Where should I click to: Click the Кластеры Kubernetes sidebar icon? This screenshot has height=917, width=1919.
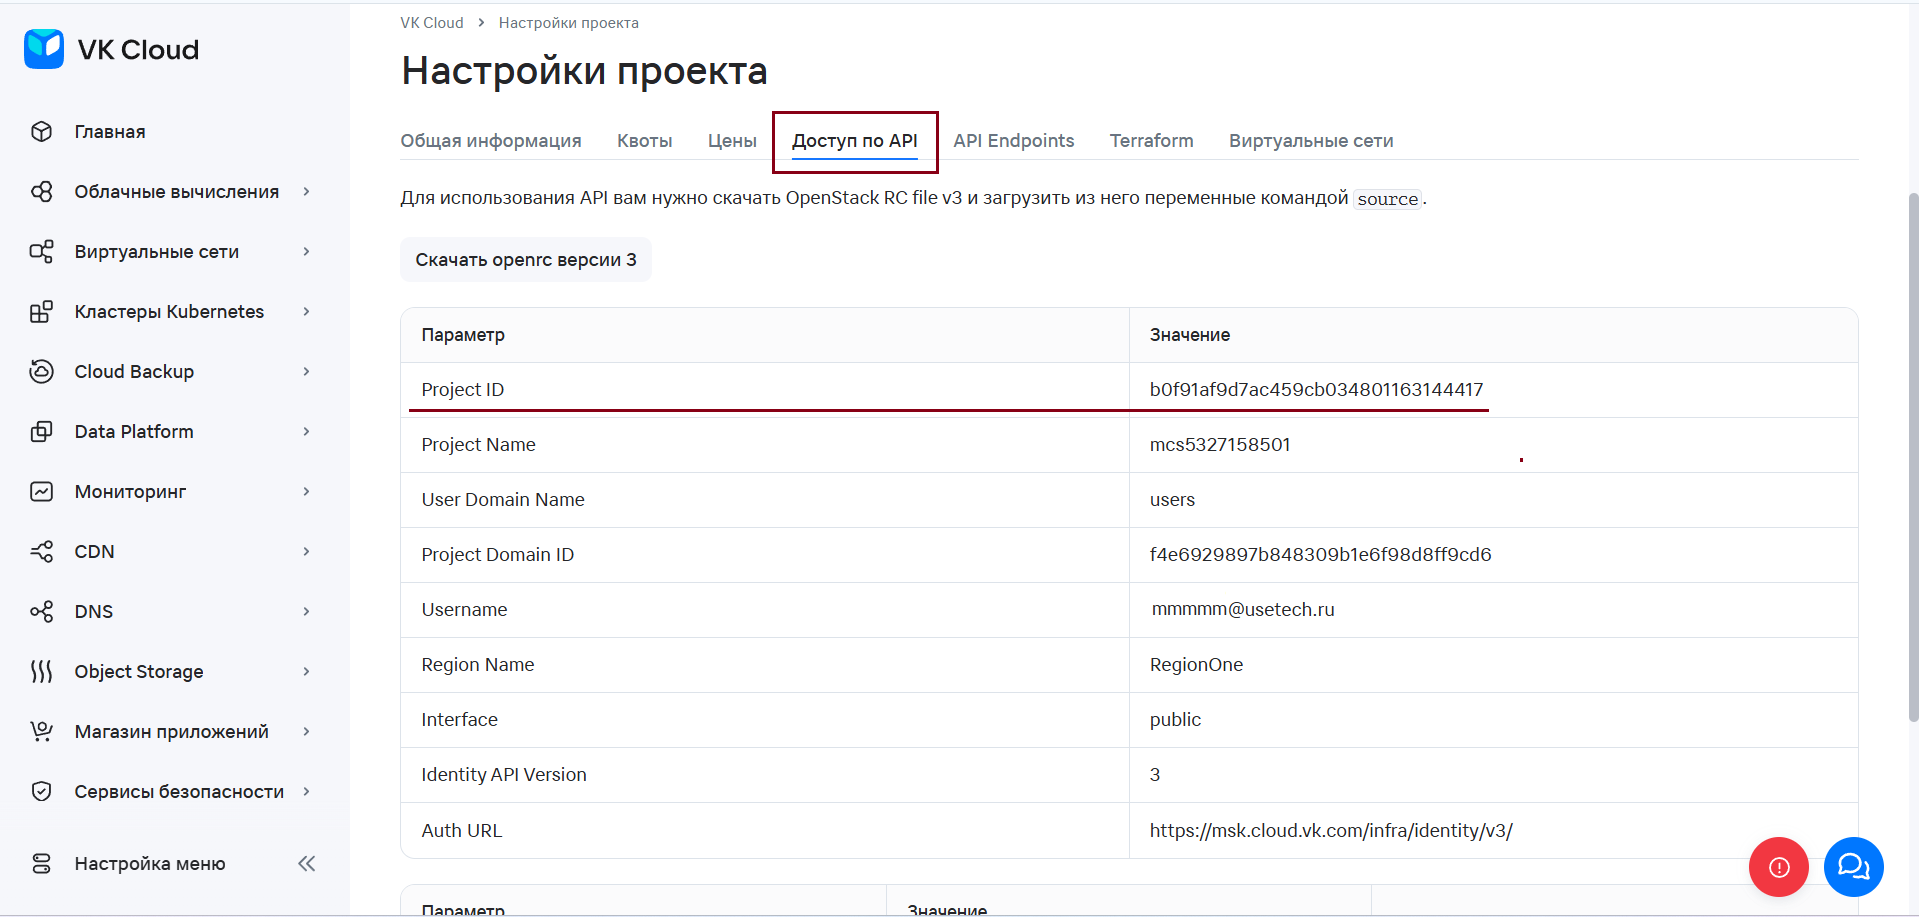click(x=41, y=312)
